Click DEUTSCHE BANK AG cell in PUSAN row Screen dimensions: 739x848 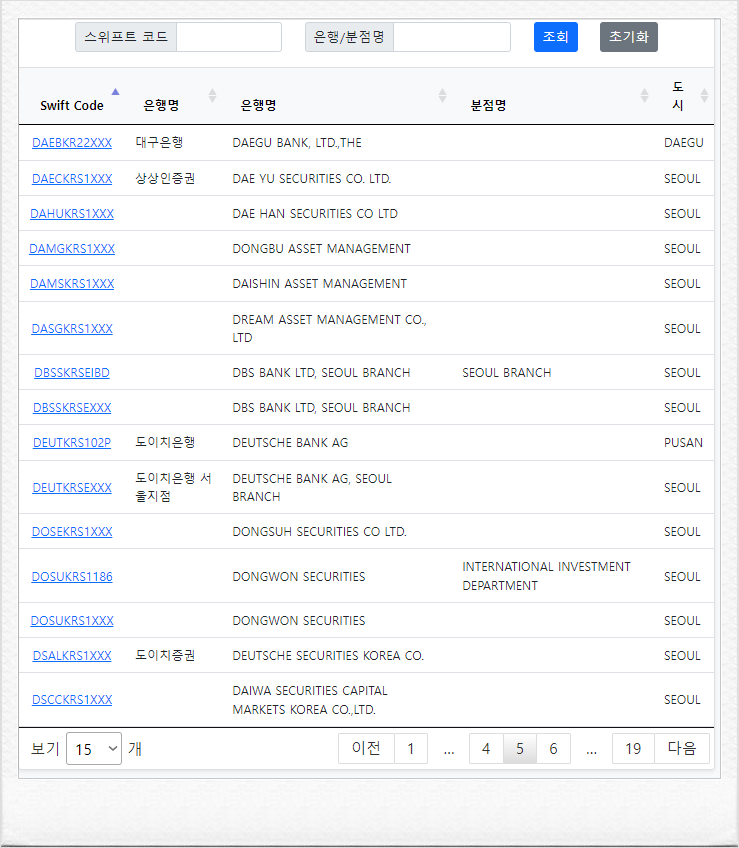290,443
